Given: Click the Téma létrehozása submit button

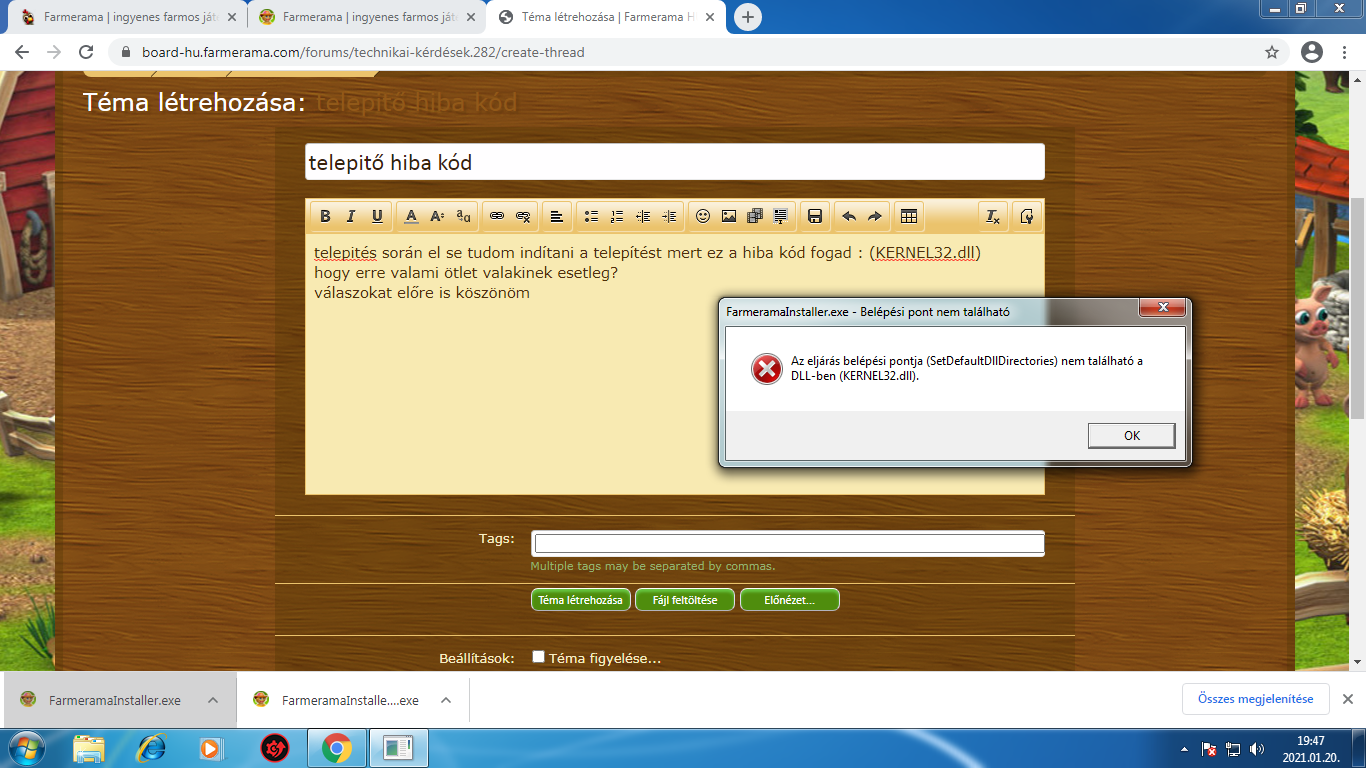Looking at the screenshot, I should click(581, 600).
